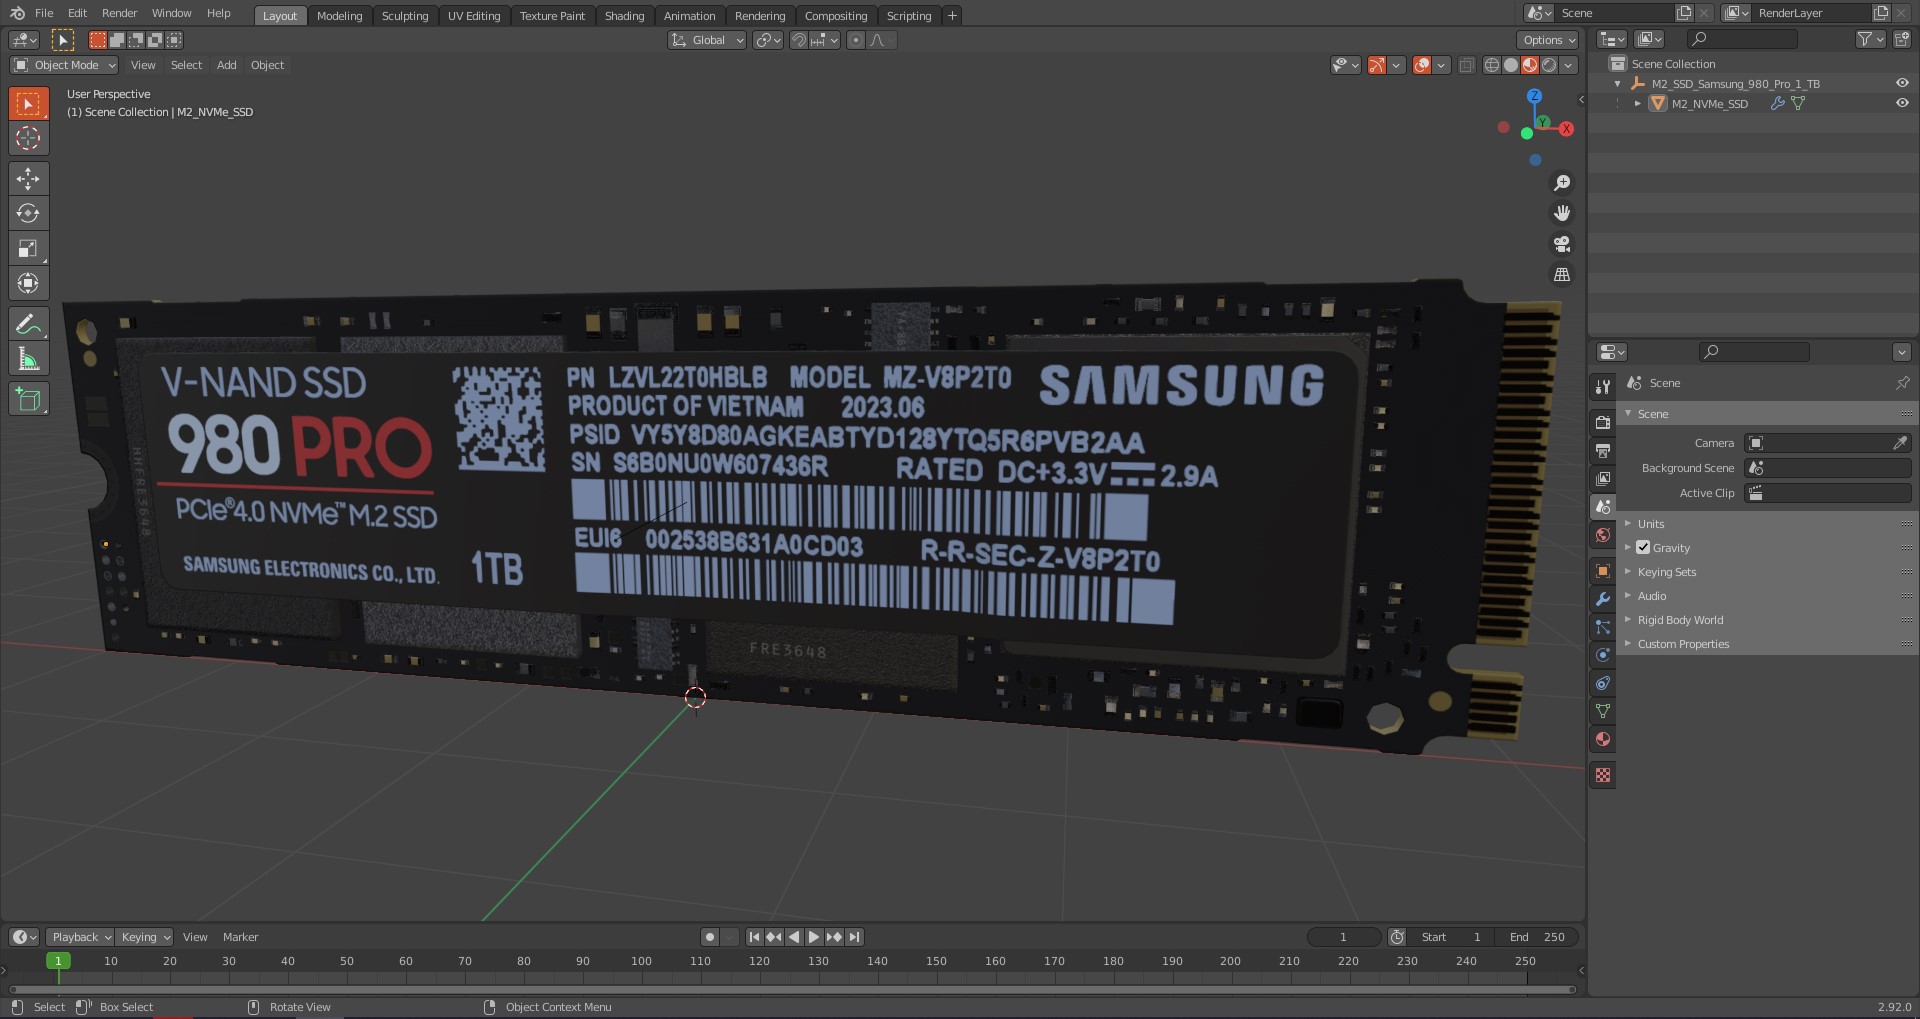Screen dimensions: 1920x1019
Task: Open the Modifier properties tab
Action: pos(1603,599)
